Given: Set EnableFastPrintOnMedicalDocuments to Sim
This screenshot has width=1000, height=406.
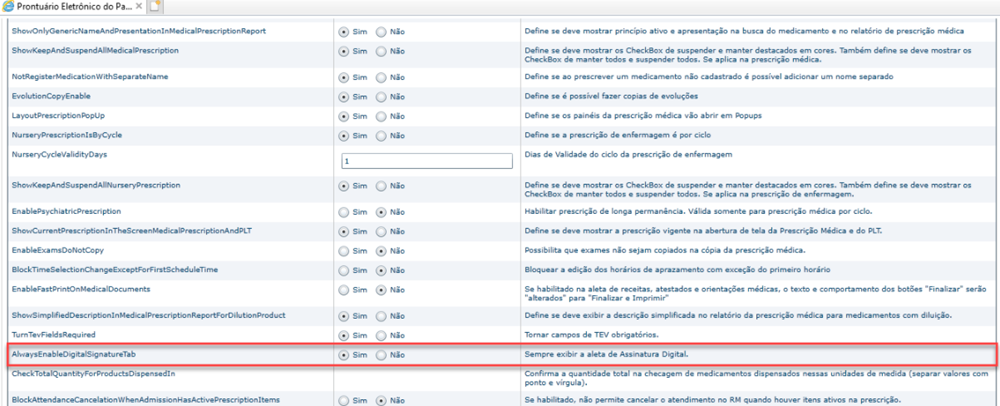Looking at the screenshot, I should [344, 291].
